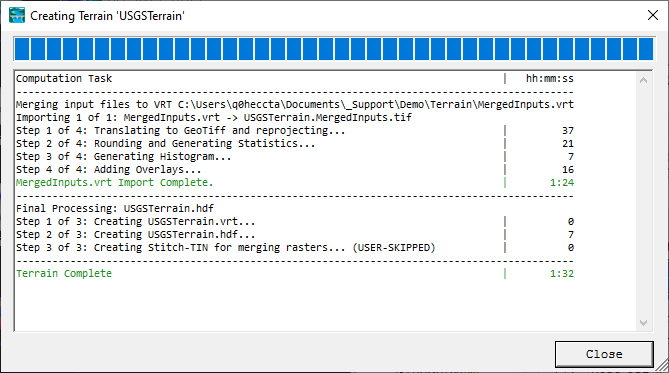
Task: Select 'MergedInputs.vrt Import Complete.' line
Action: click(x=114, y=183)
